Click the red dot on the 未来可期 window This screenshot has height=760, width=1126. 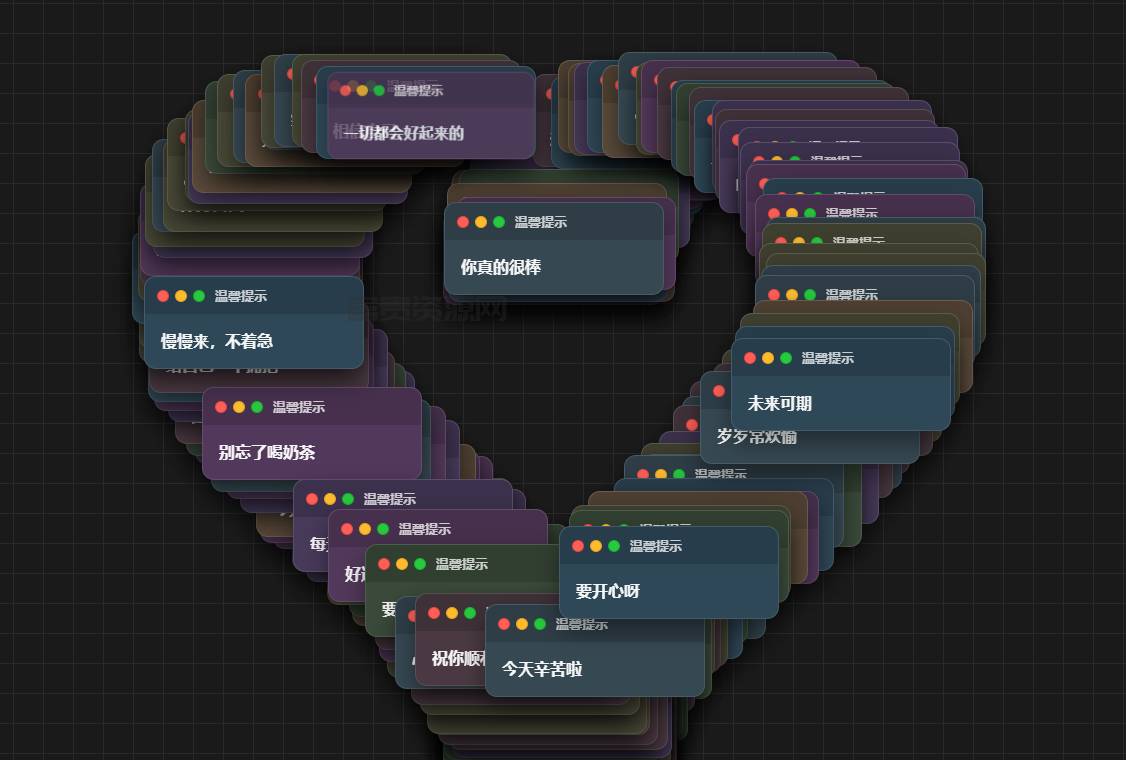(750, 358)
